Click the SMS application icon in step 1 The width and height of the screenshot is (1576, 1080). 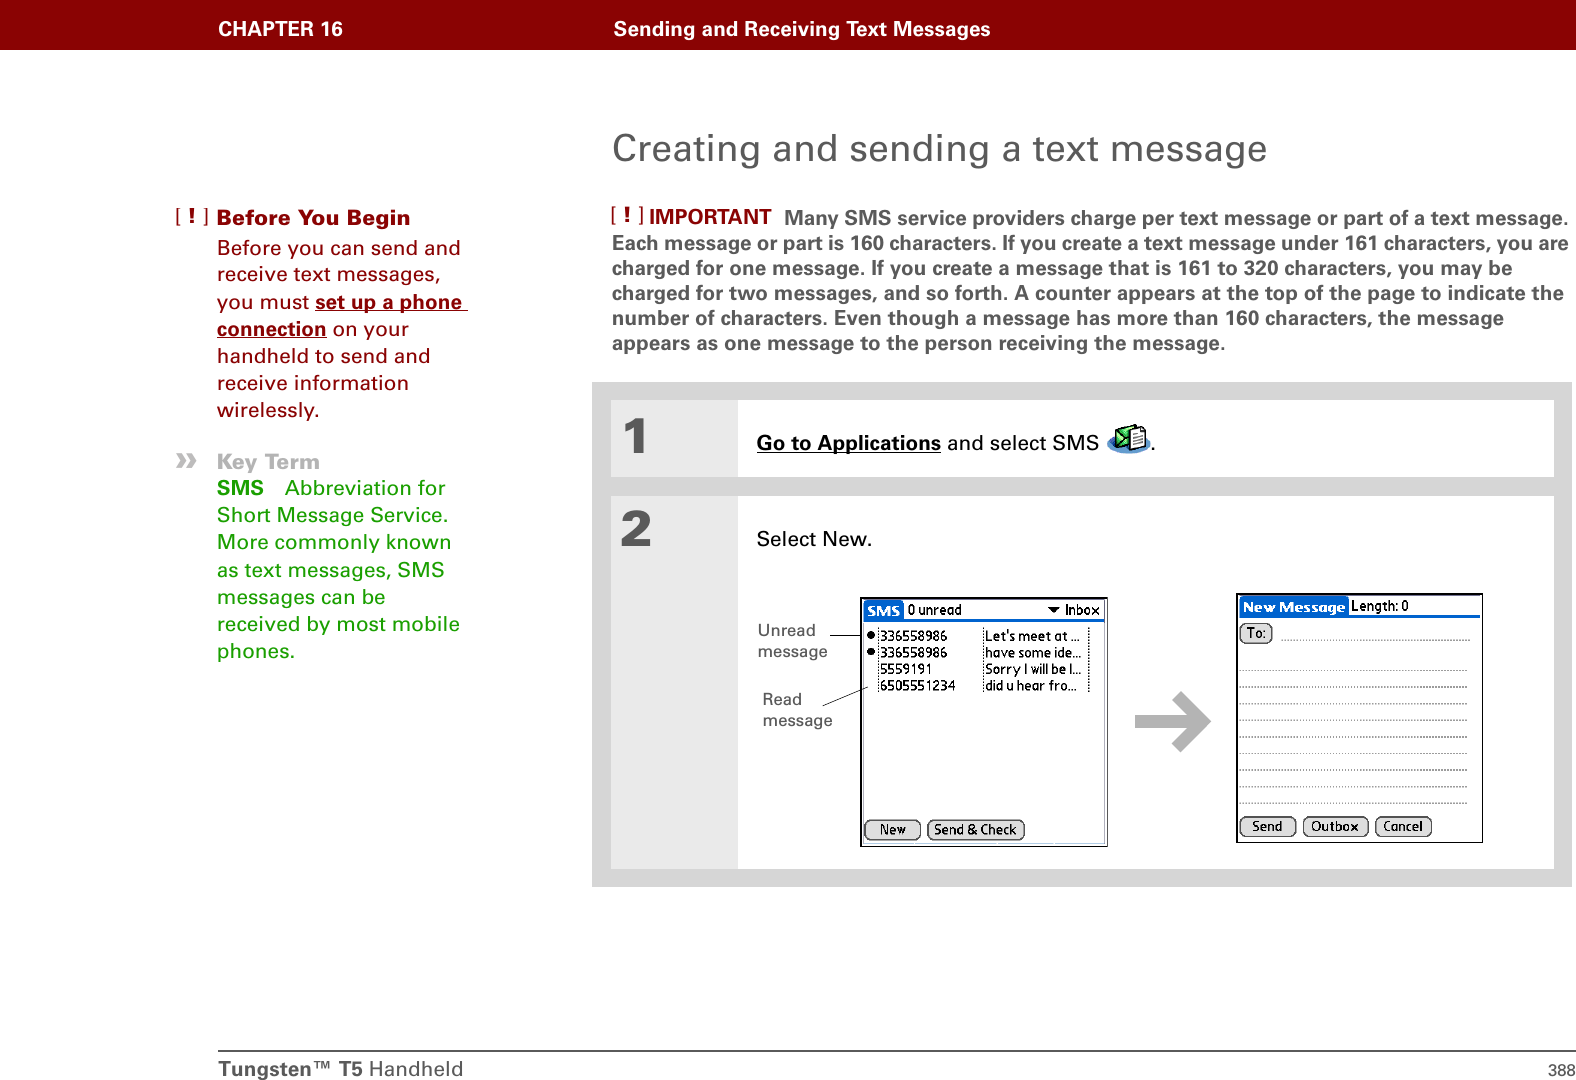1129,439
